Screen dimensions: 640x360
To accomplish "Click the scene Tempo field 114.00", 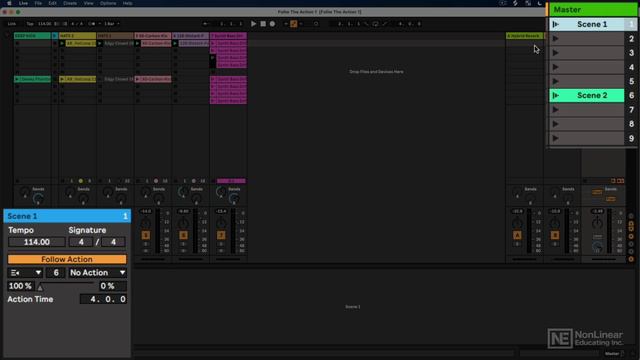I will coord(36,242).
